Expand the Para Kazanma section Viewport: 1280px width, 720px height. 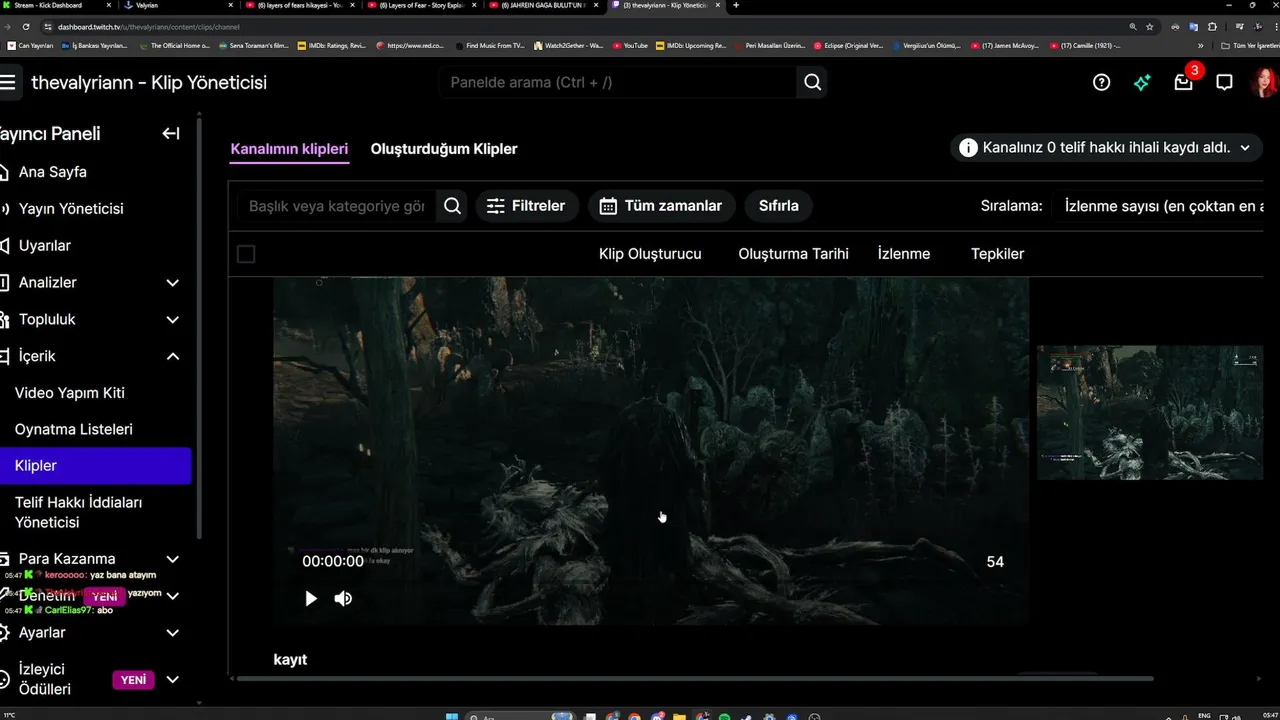point(172,559)
